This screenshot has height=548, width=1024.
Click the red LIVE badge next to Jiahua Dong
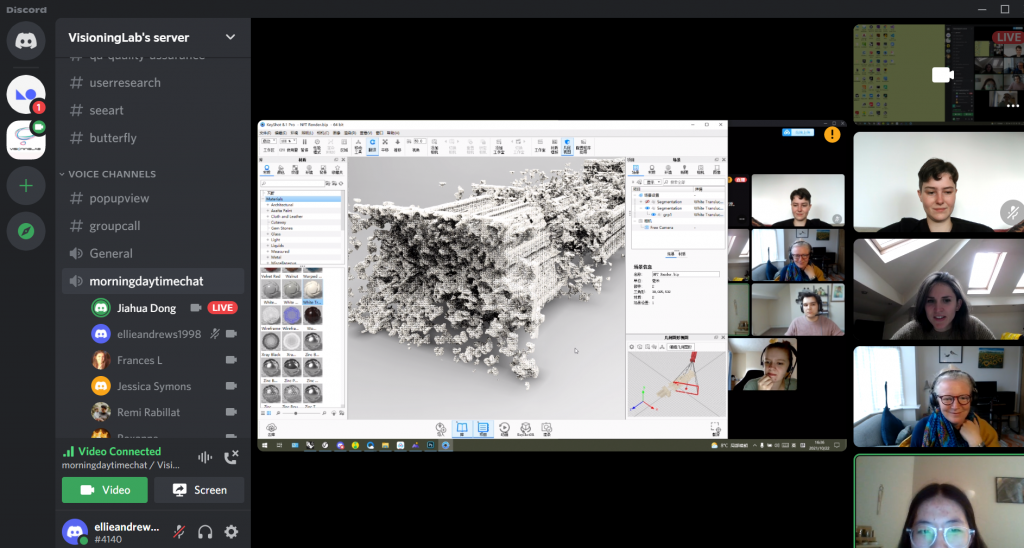tap(222, 308)
